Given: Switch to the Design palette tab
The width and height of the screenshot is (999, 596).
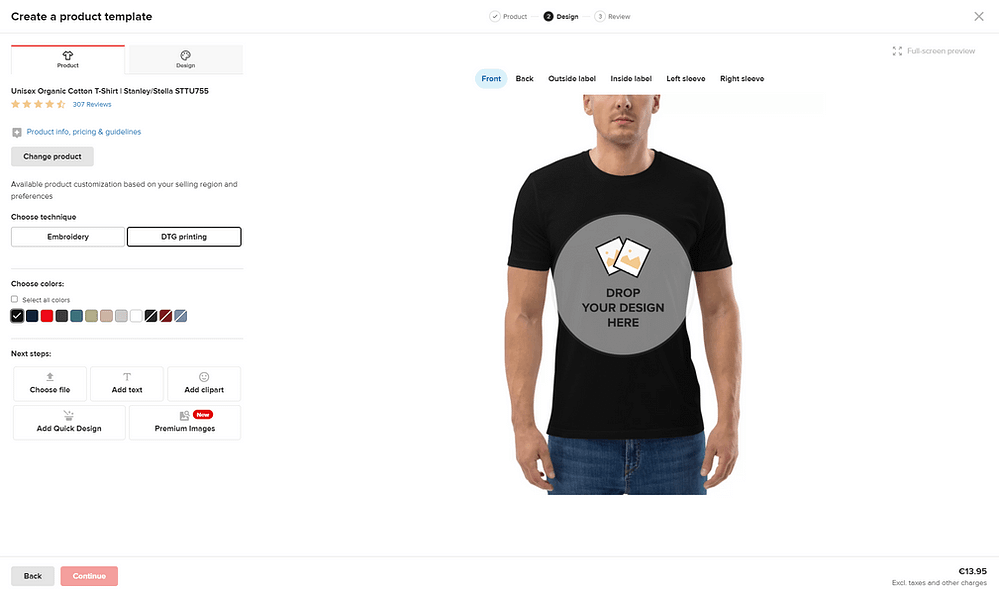Looking at the screenshot, I should click(x=185, y=59).
